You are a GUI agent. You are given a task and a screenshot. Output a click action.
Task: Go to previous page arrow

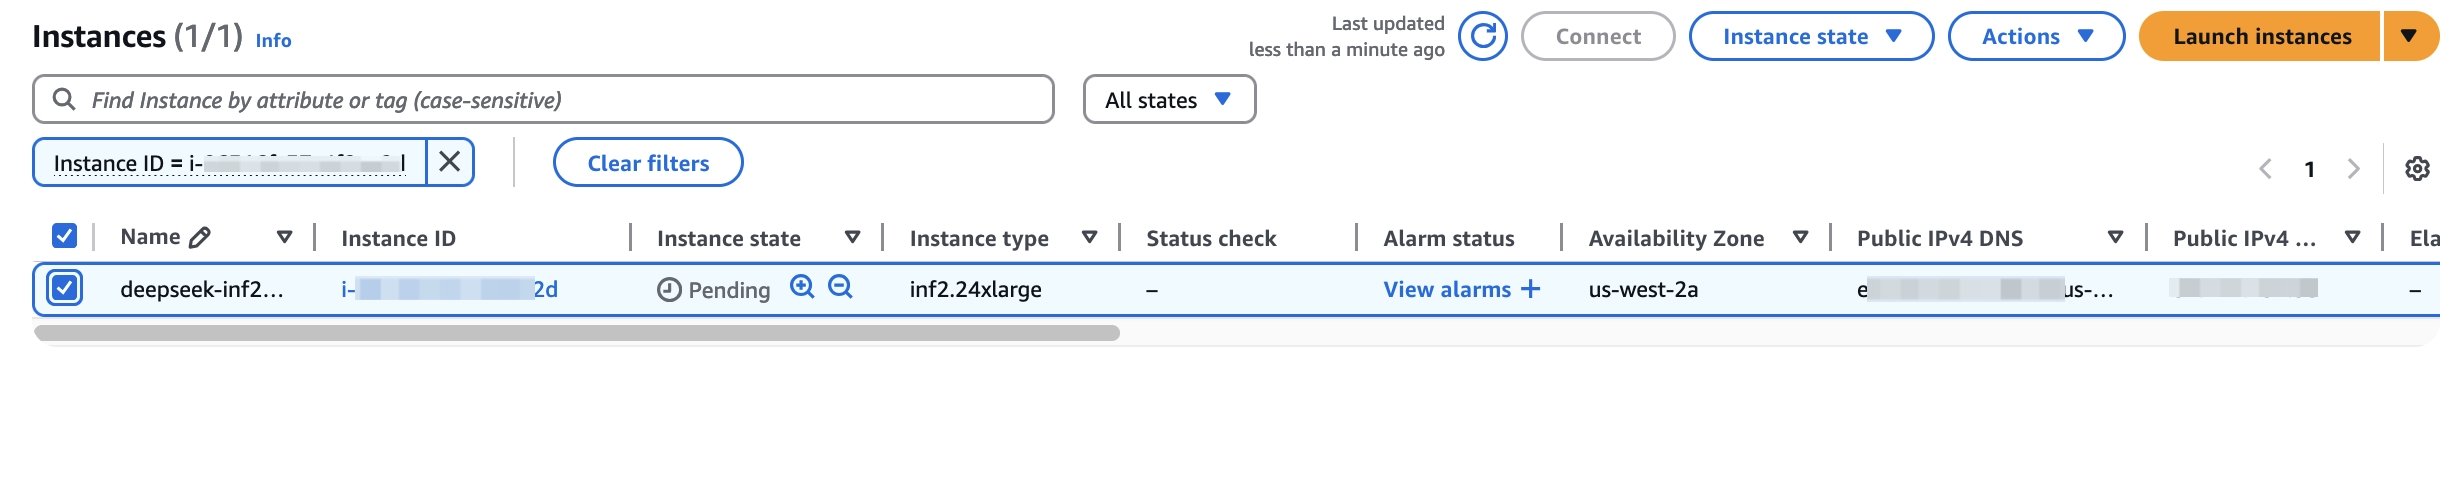(2266, 169)
